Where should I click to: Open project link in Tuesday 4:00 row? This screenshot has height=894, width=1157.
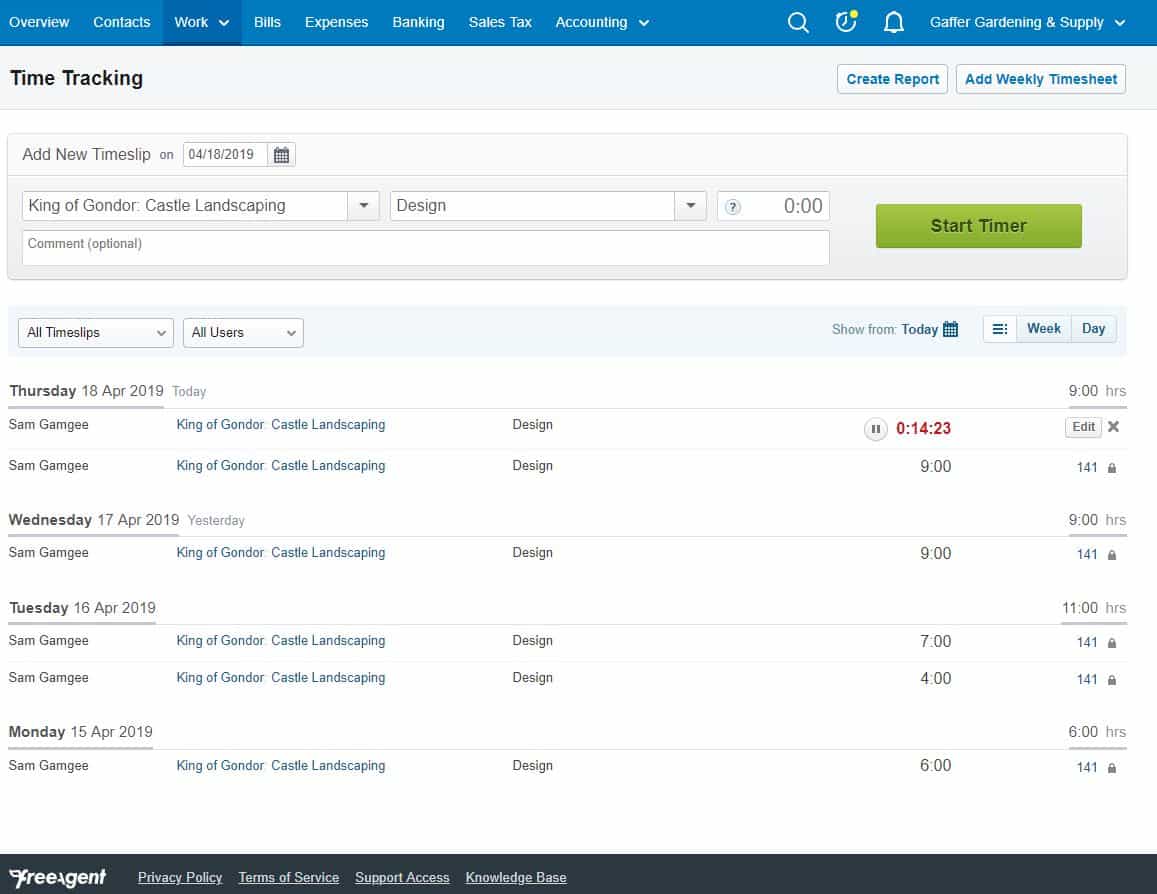pos(280,677)
